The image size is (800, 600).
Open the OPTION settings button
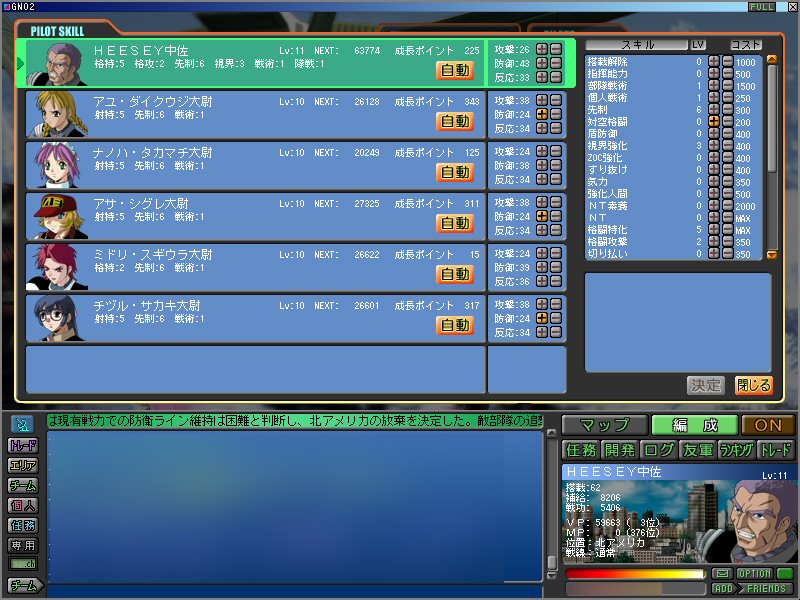pos(755,574)
